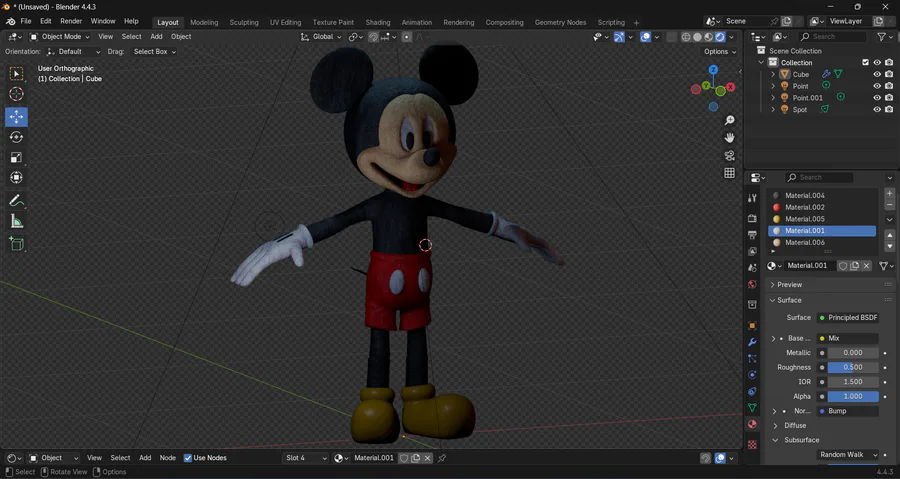900x479 pixels.
Task: Hide the Spot light in viewport
Action: 876,110
